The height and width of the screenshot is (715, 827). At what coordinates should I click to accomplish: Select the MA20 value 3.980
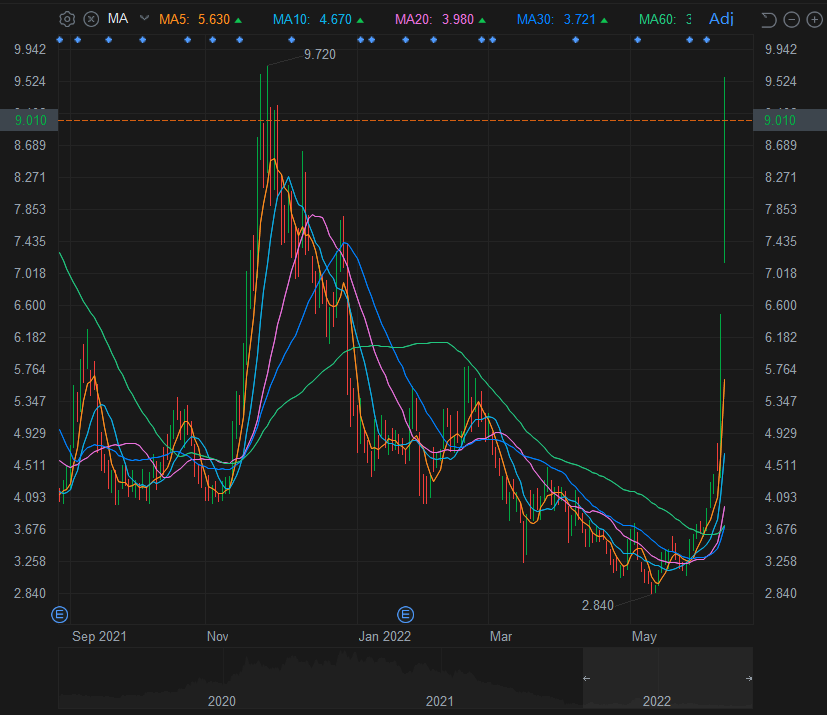(458, 20)
